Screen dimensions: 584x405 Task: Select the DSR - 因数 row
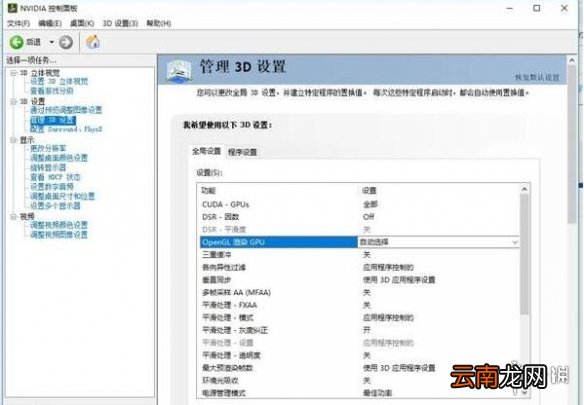(x=359, y=217)
